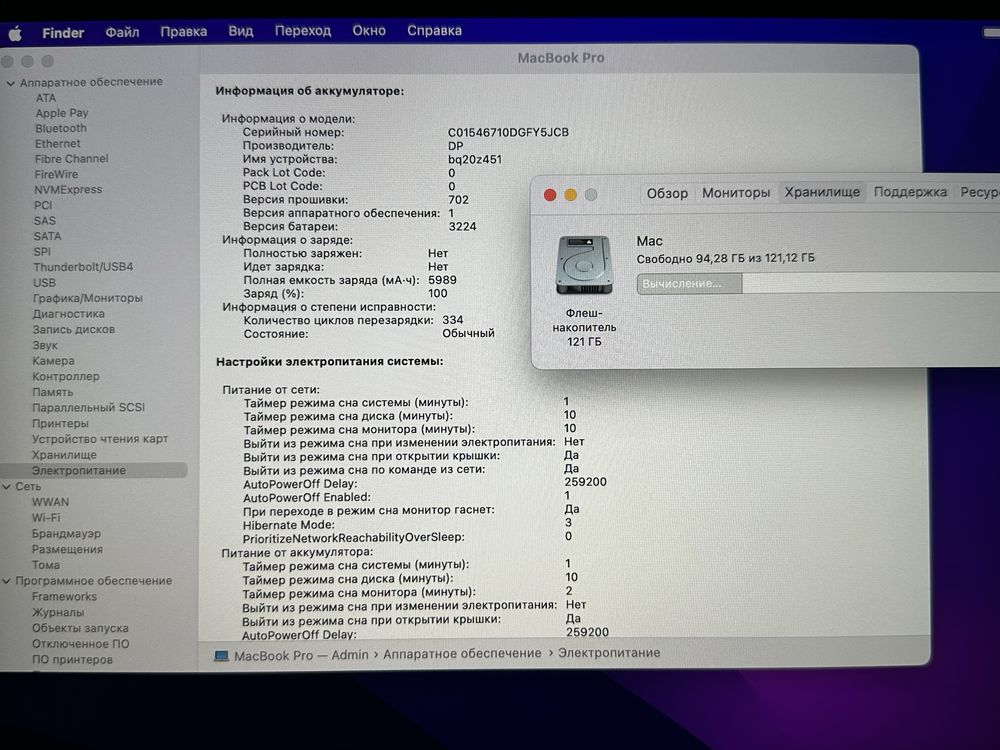Click the cycle count value 334

pos(453,320)
